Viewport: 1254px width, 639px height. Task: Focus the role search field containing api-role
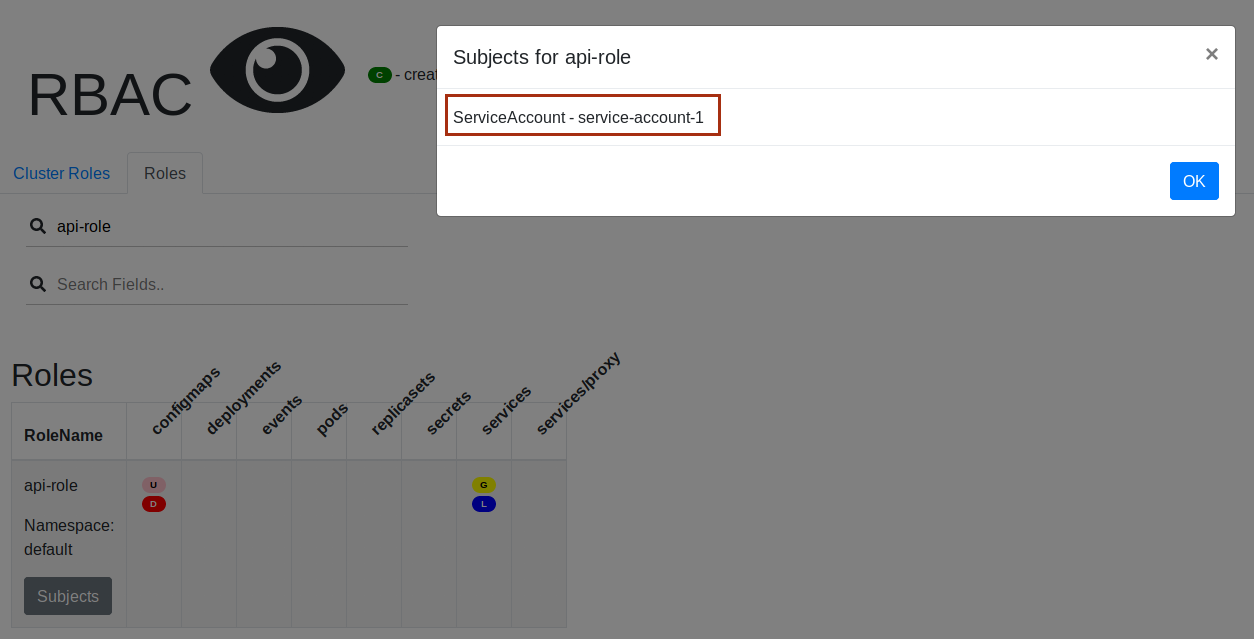coord(230,226)
